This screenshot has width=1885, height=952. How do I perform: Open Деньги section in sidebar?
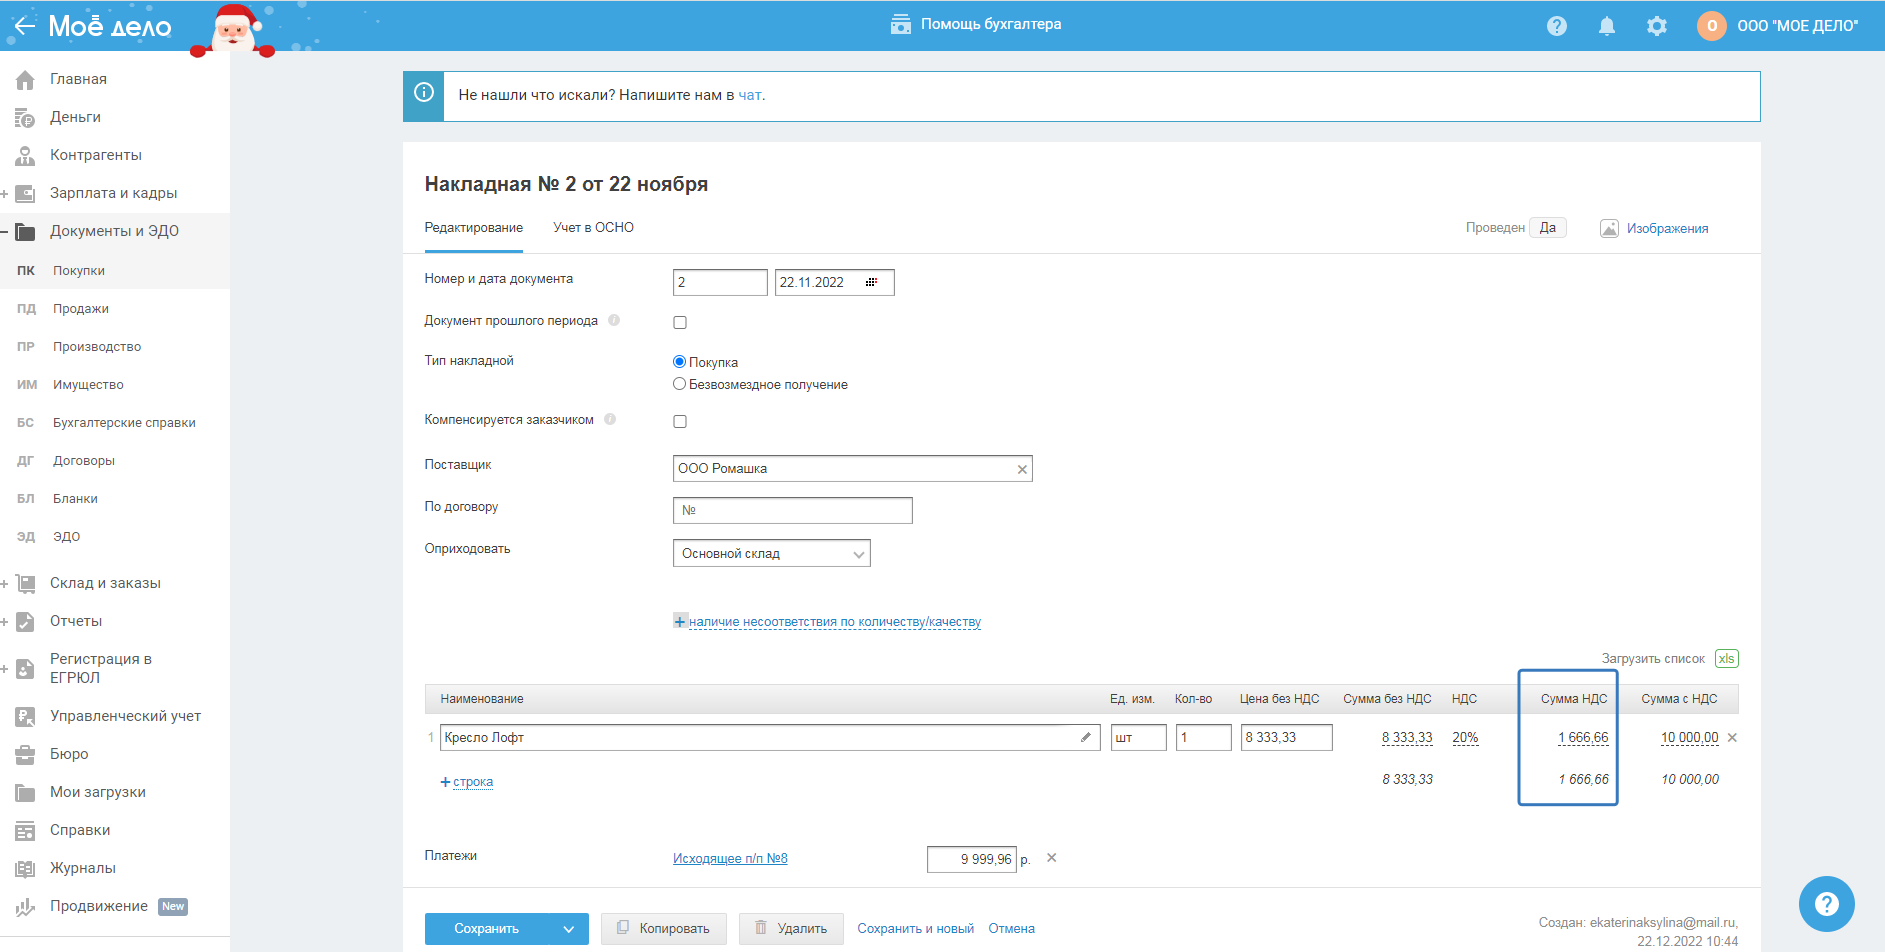(75, 117)
